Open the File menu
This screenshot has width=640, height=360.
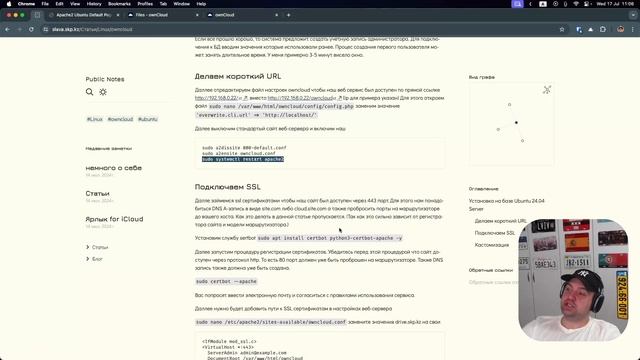(x=45, y=4)
